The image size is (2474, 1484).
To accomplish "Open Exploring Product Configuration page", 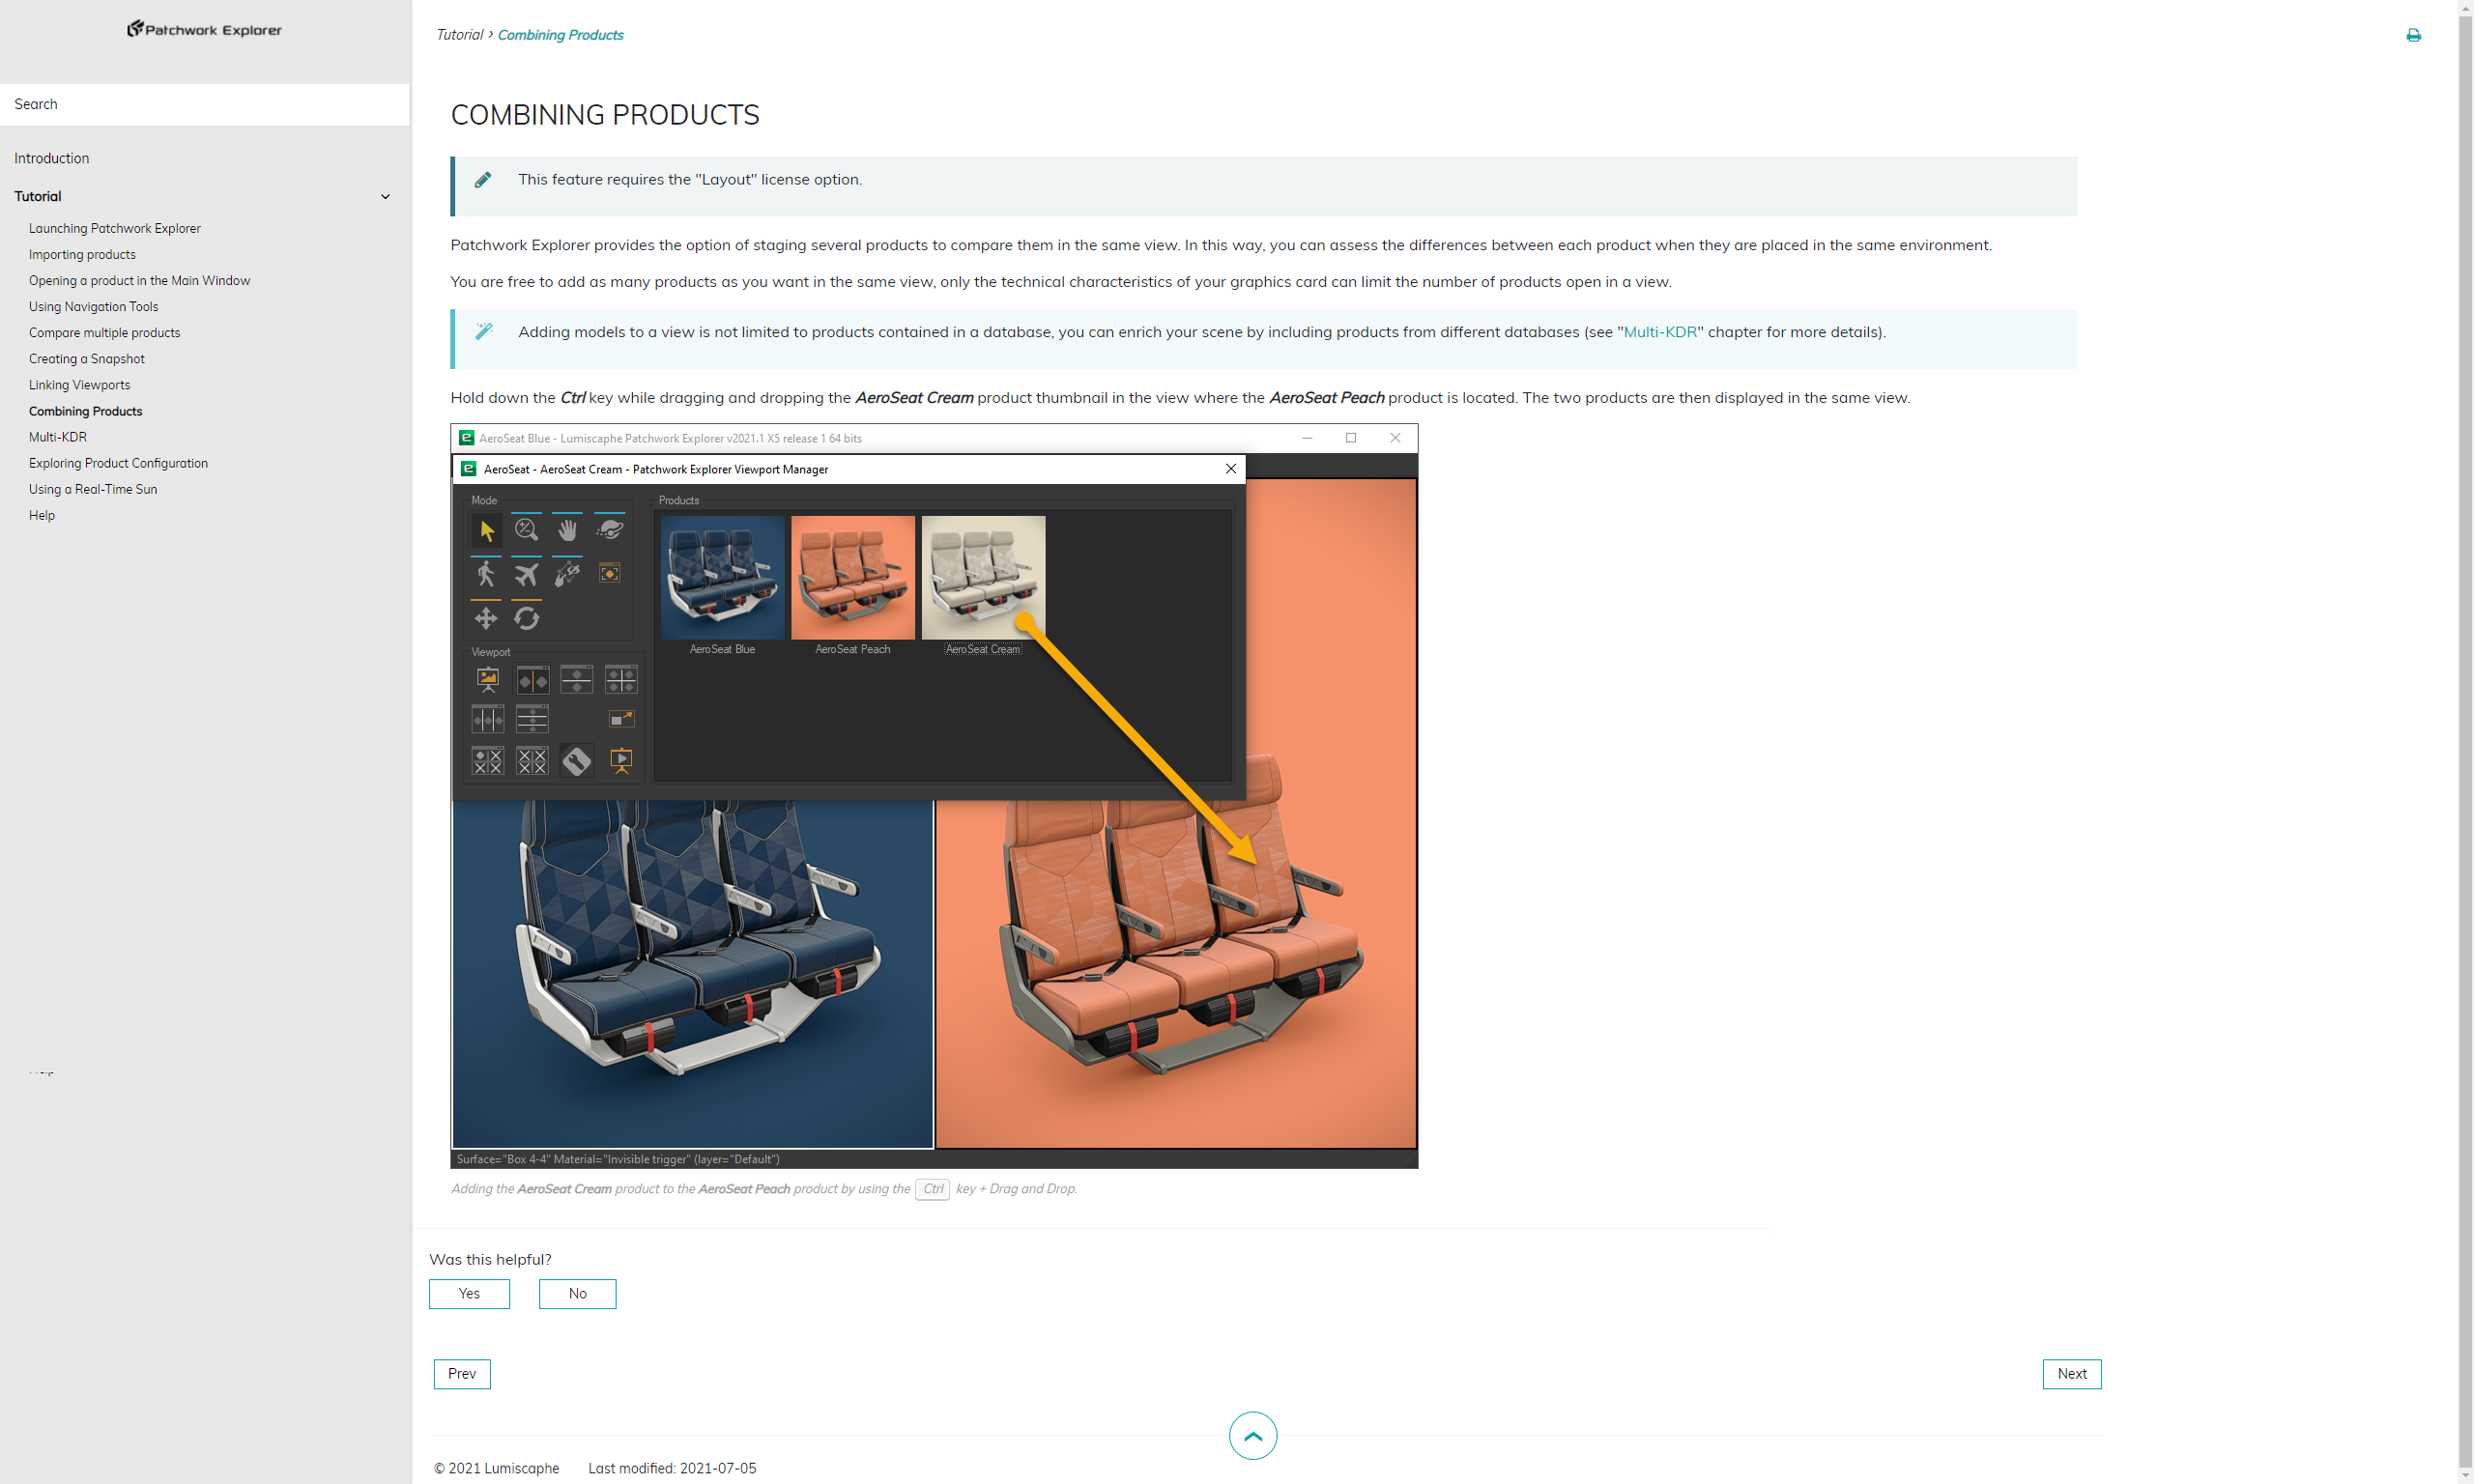I will click(118, 463).
